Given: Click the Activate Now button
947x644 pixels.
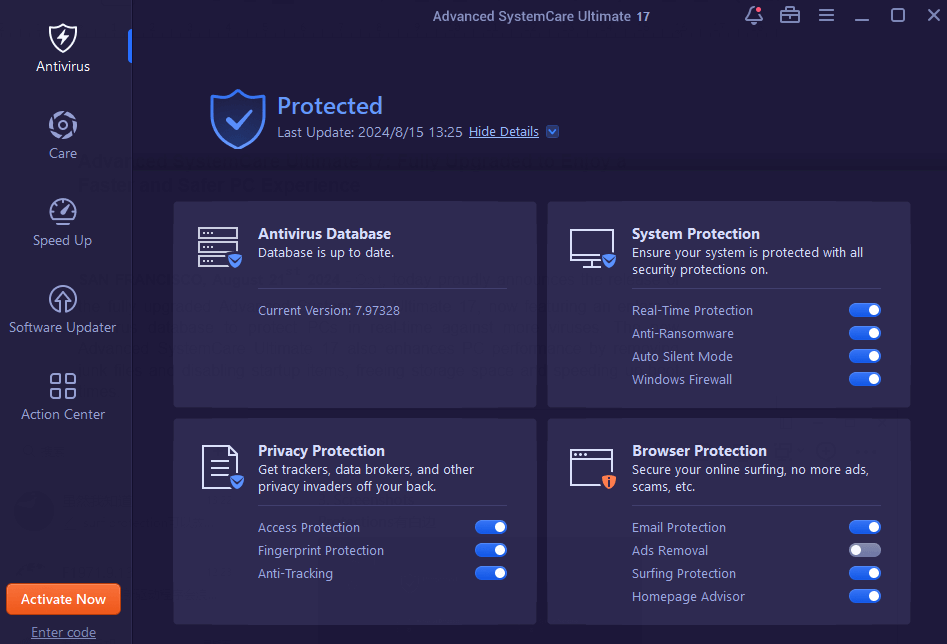Looking at the screenshot, I should click(x=63, y=599).
